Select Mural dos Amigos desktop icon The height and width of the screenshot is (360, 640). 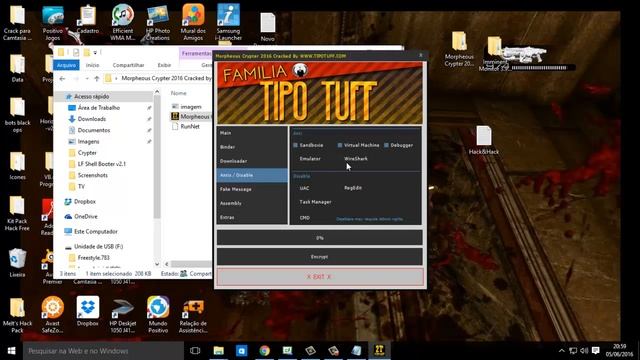193,22
